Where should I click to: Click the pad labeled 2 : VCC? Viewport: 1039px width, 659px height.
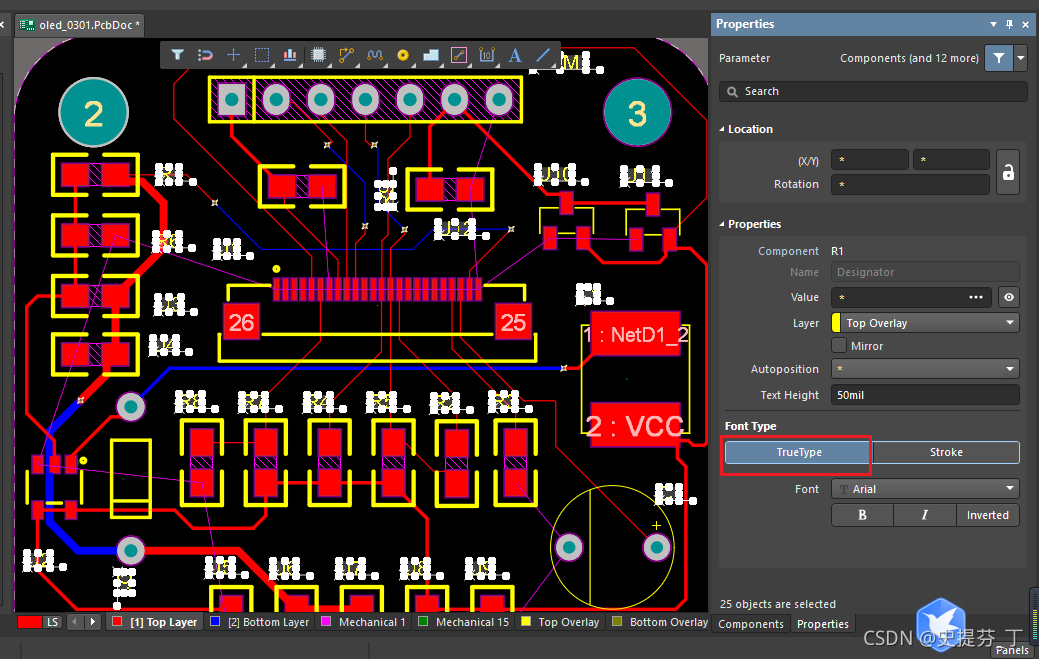tap(635, 425)
